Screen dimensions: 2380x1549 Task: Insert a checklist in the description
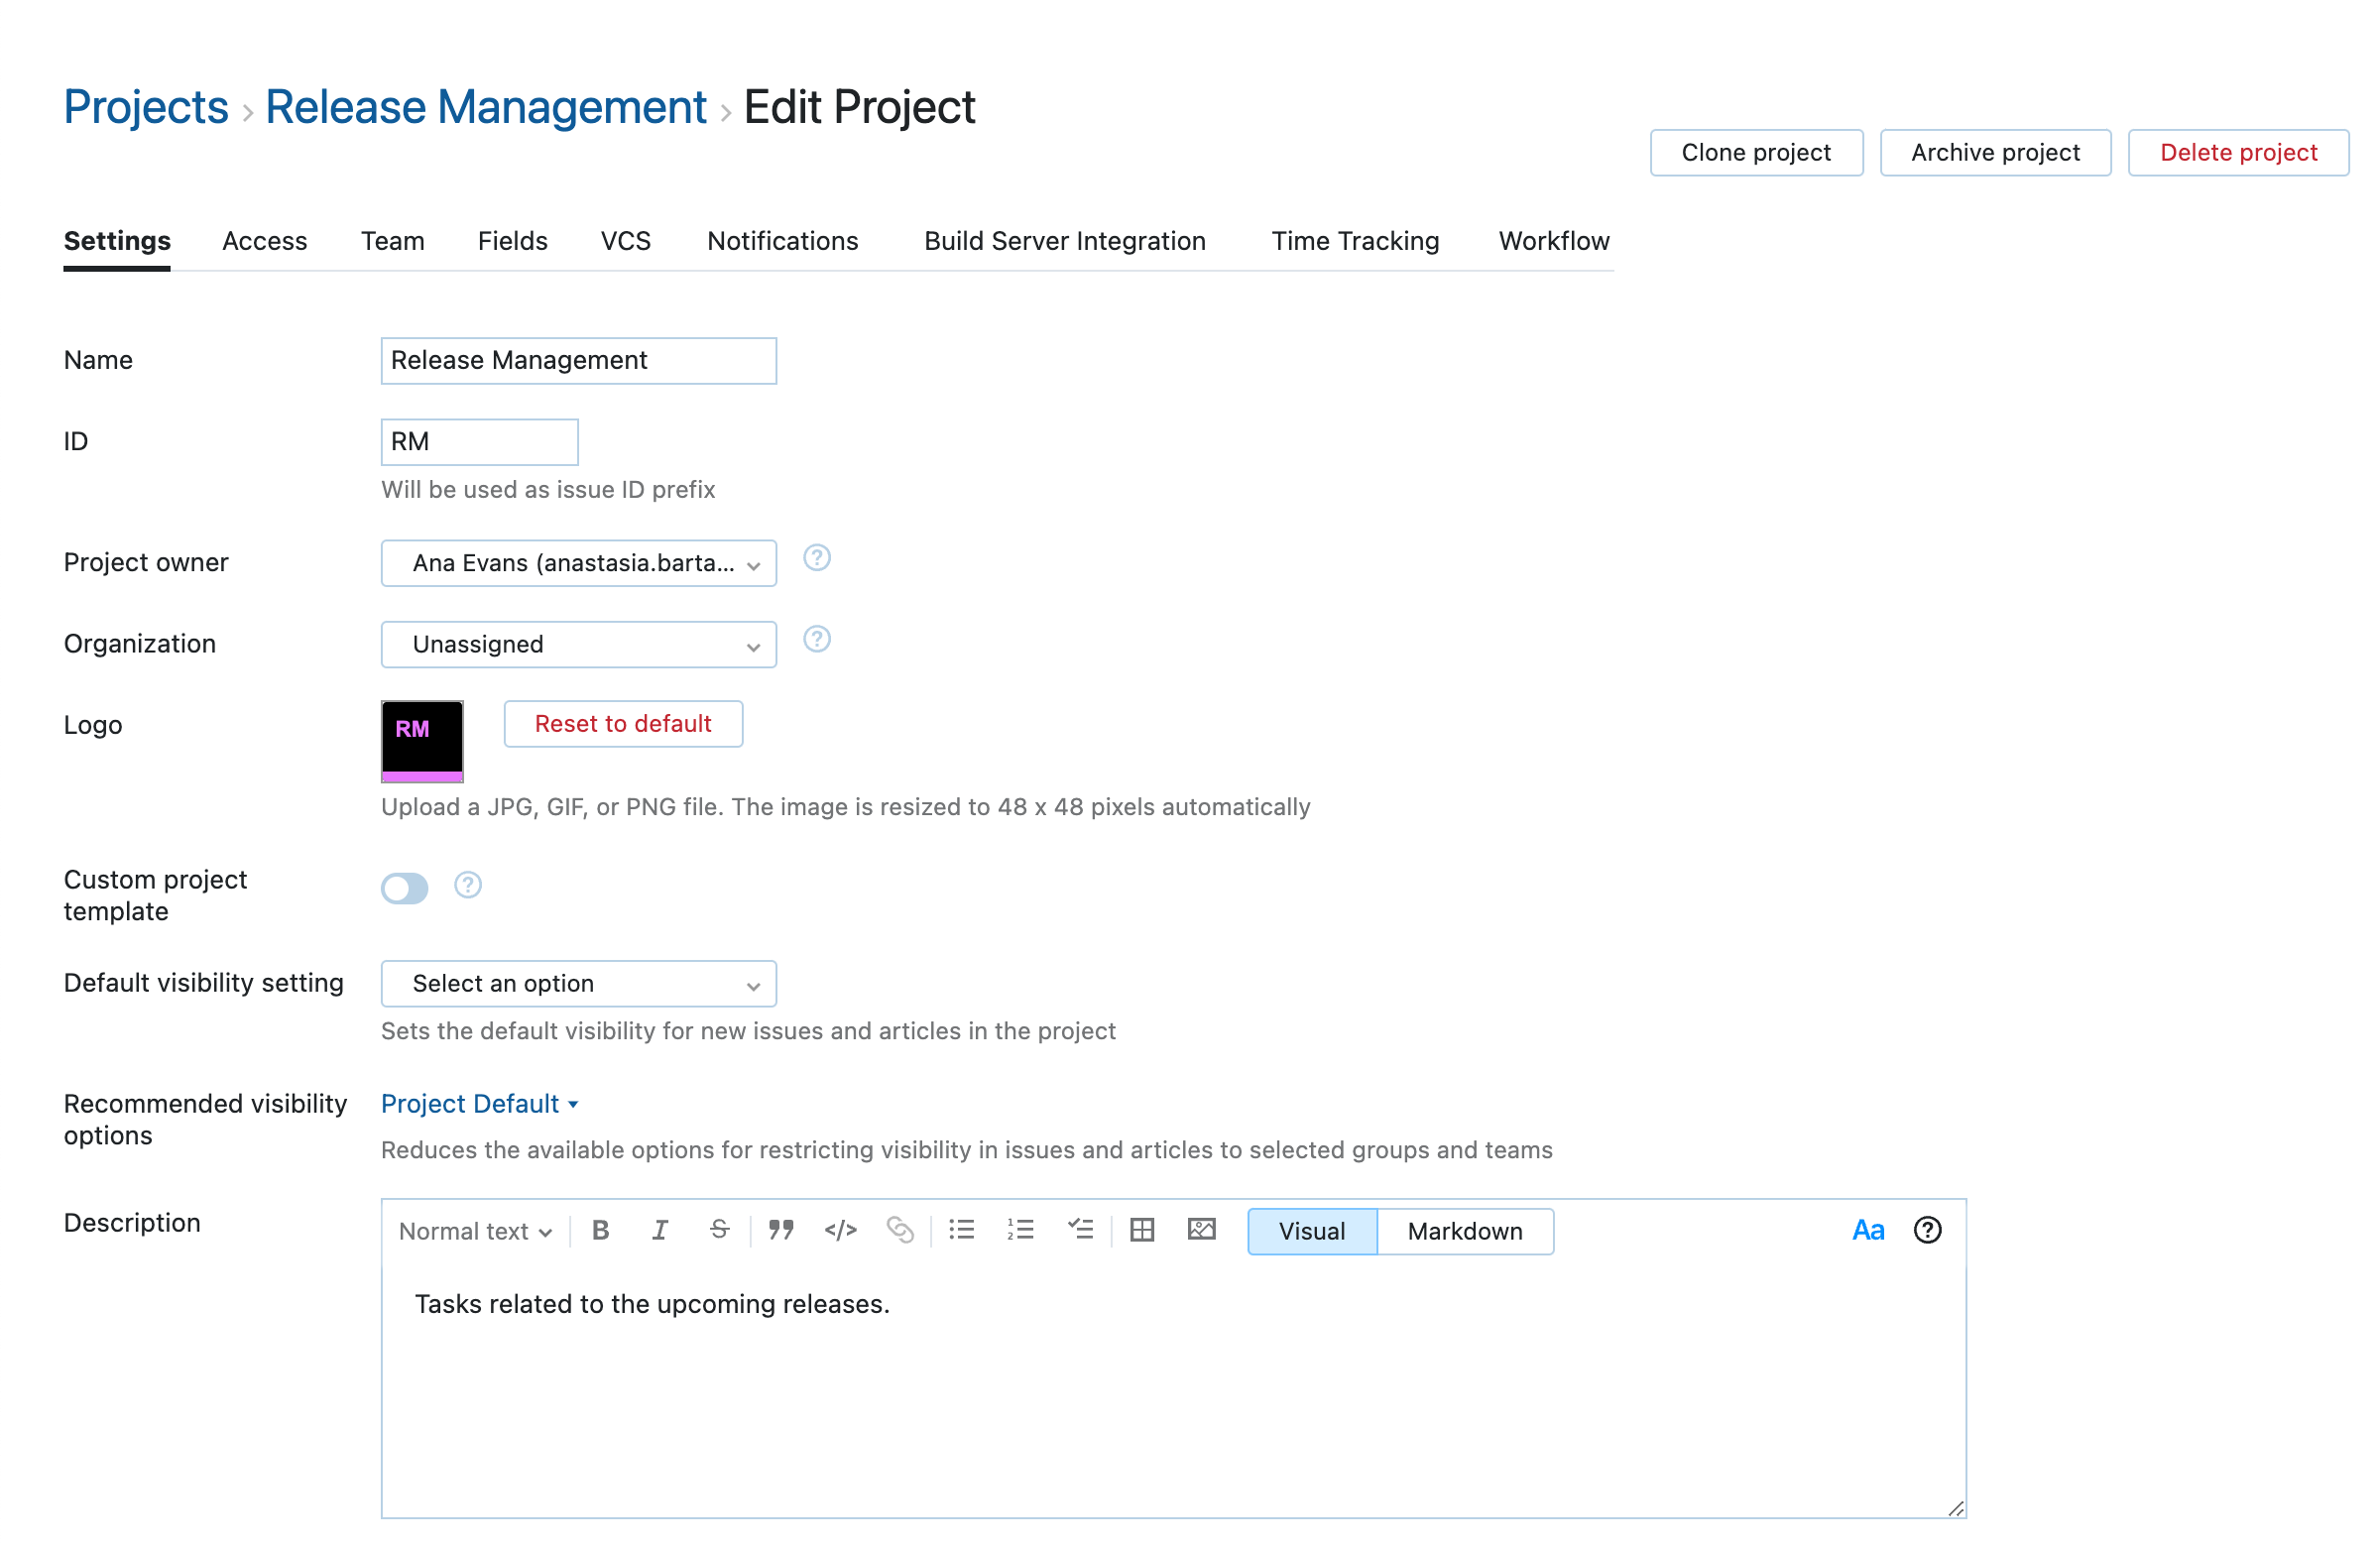click(x=1081, y=1231)
